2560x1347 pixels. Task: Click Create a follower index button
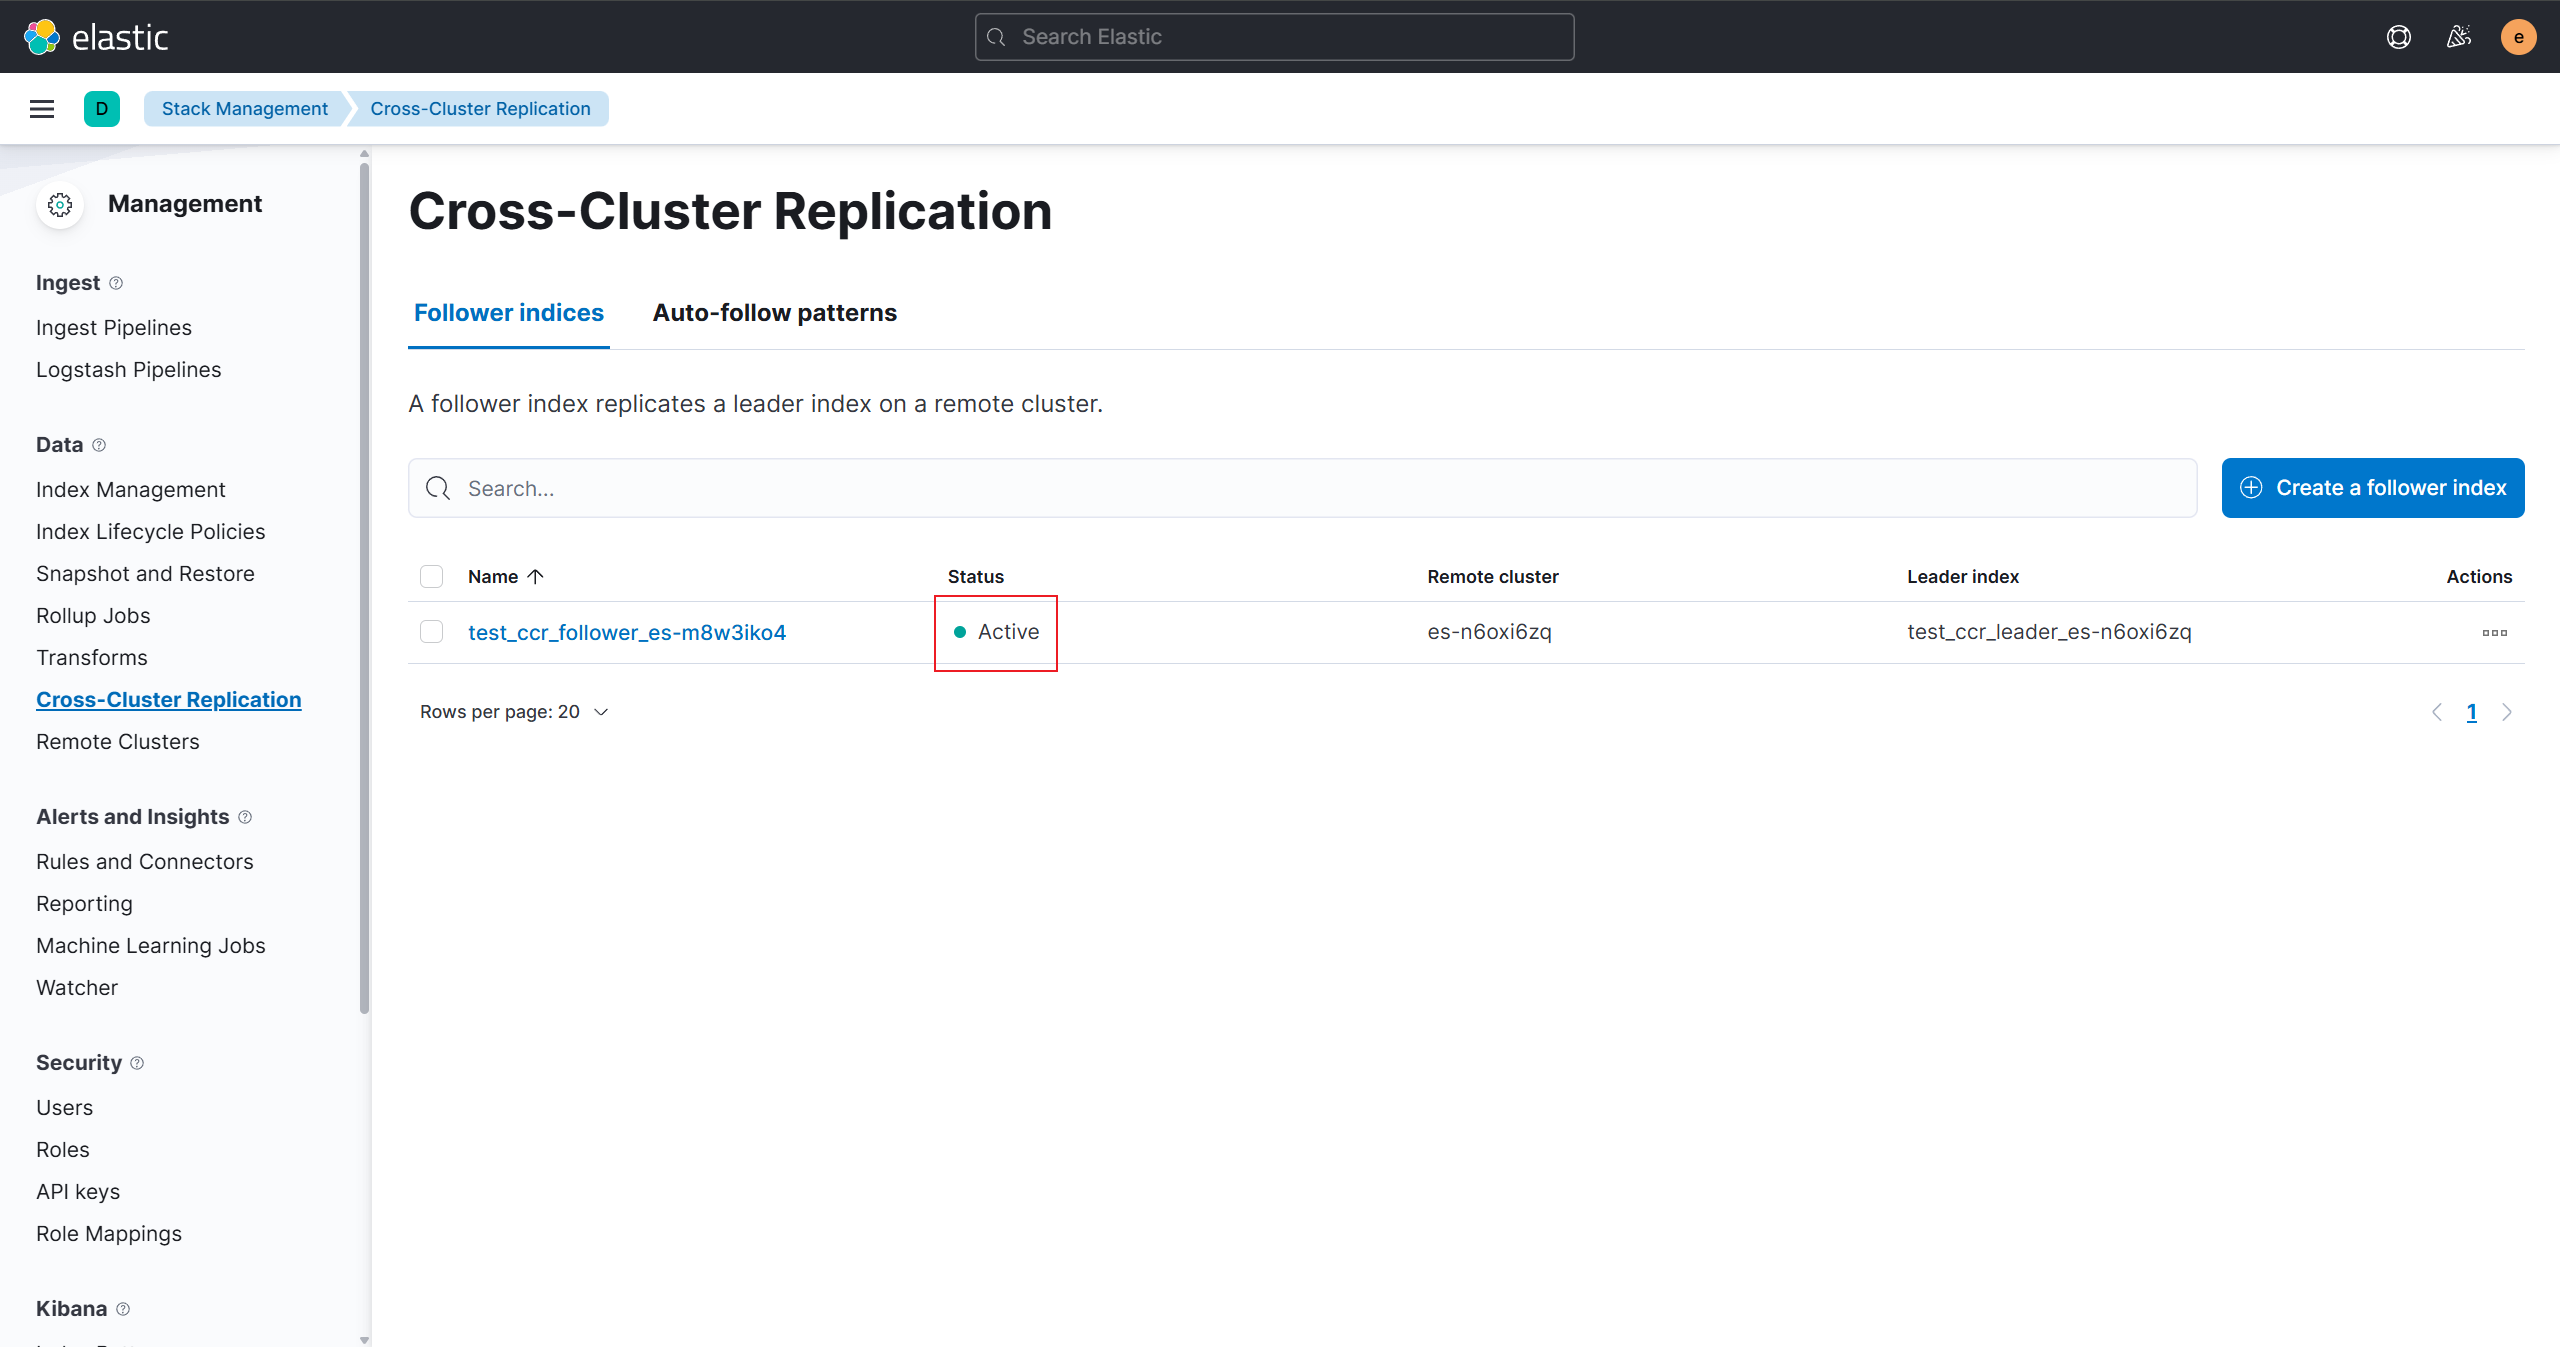tap(2372, 488)
